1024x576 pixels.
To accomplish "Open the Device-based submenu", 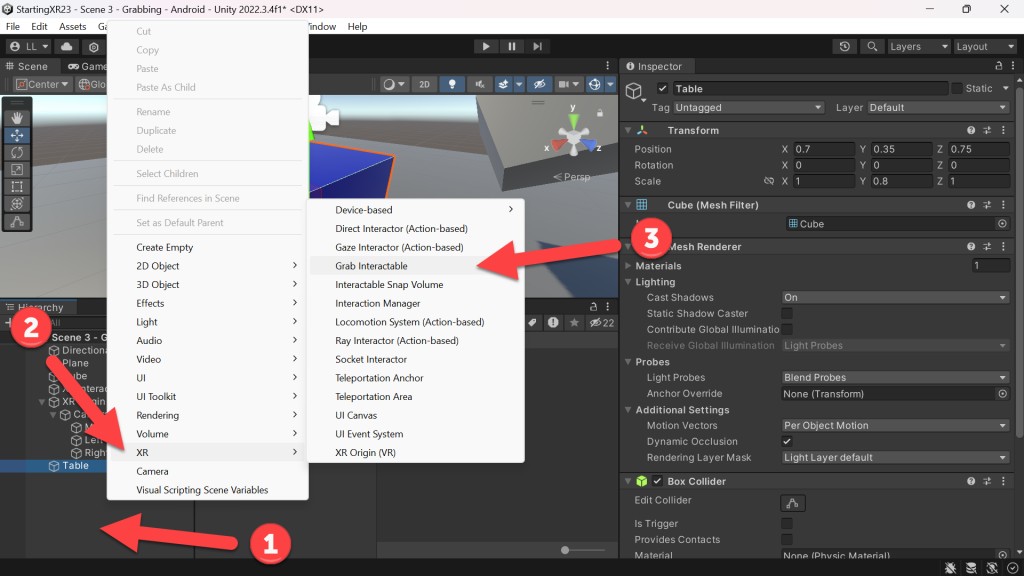I will [x=416, y=210].
